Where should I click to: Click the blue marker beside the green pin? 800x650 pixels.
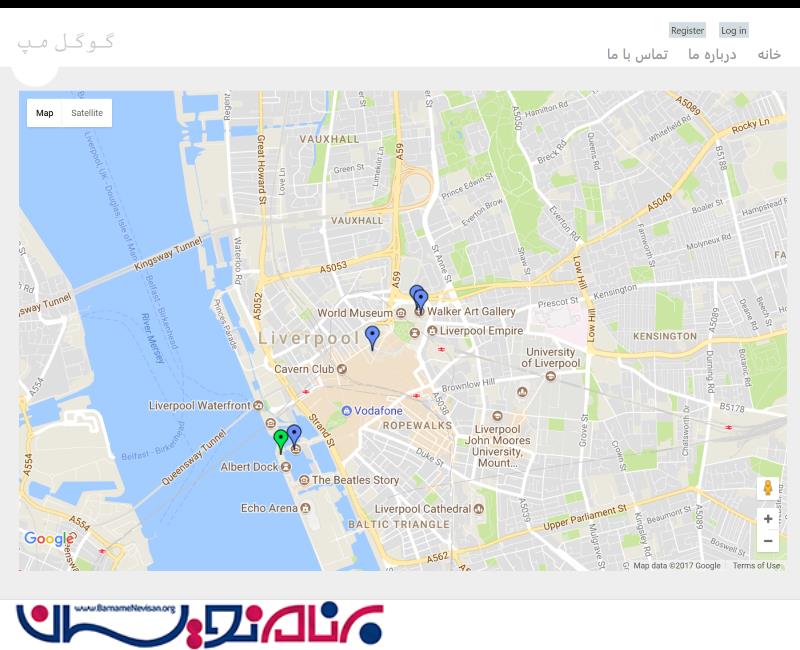pyautogui.click(x=294, y=435)
